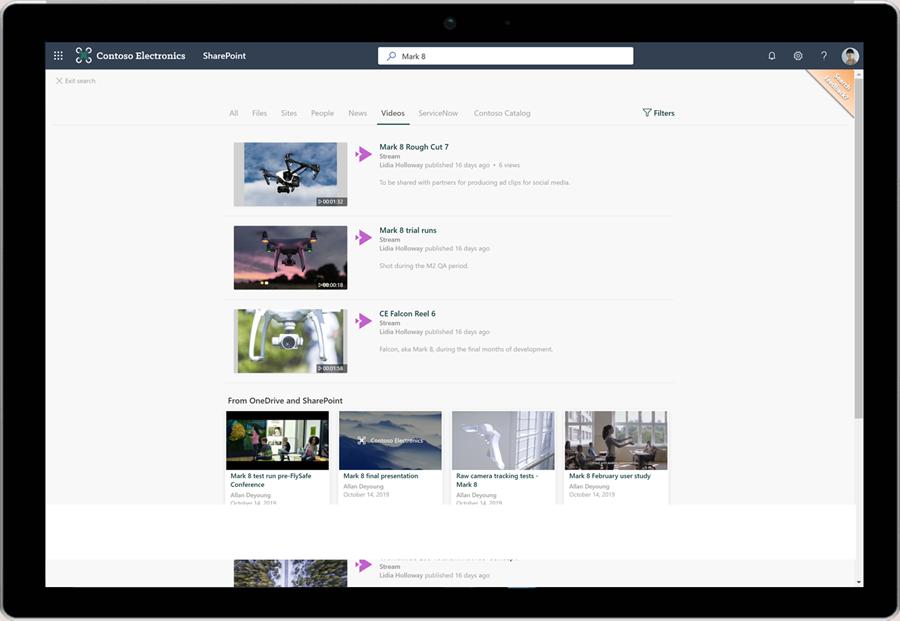Click the user profile avatar
The height and width of the screenshot is (621, 900).
click(850, 56)
